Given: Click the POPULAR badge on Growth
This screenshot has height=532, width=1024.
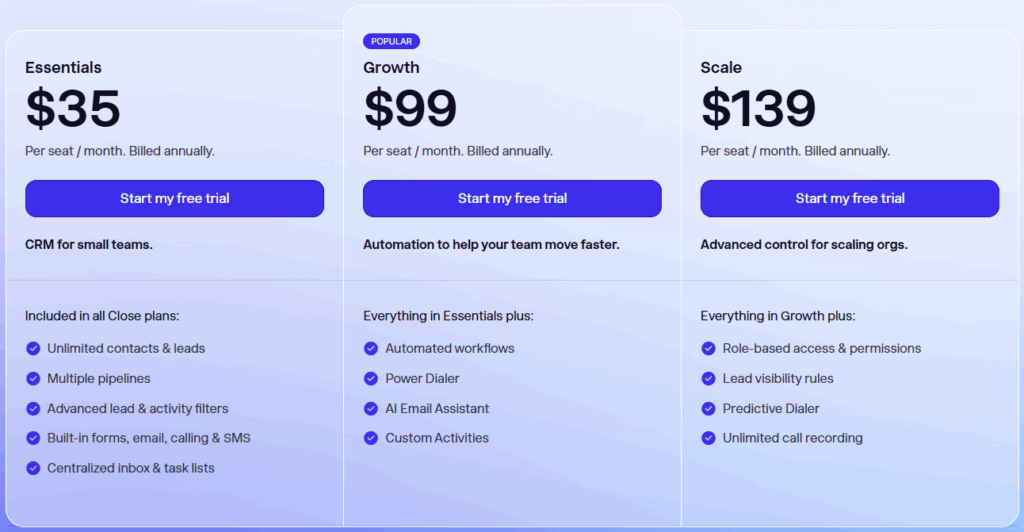Looking at the screenshot, I should pyautogui.click(x=391, y=41).
